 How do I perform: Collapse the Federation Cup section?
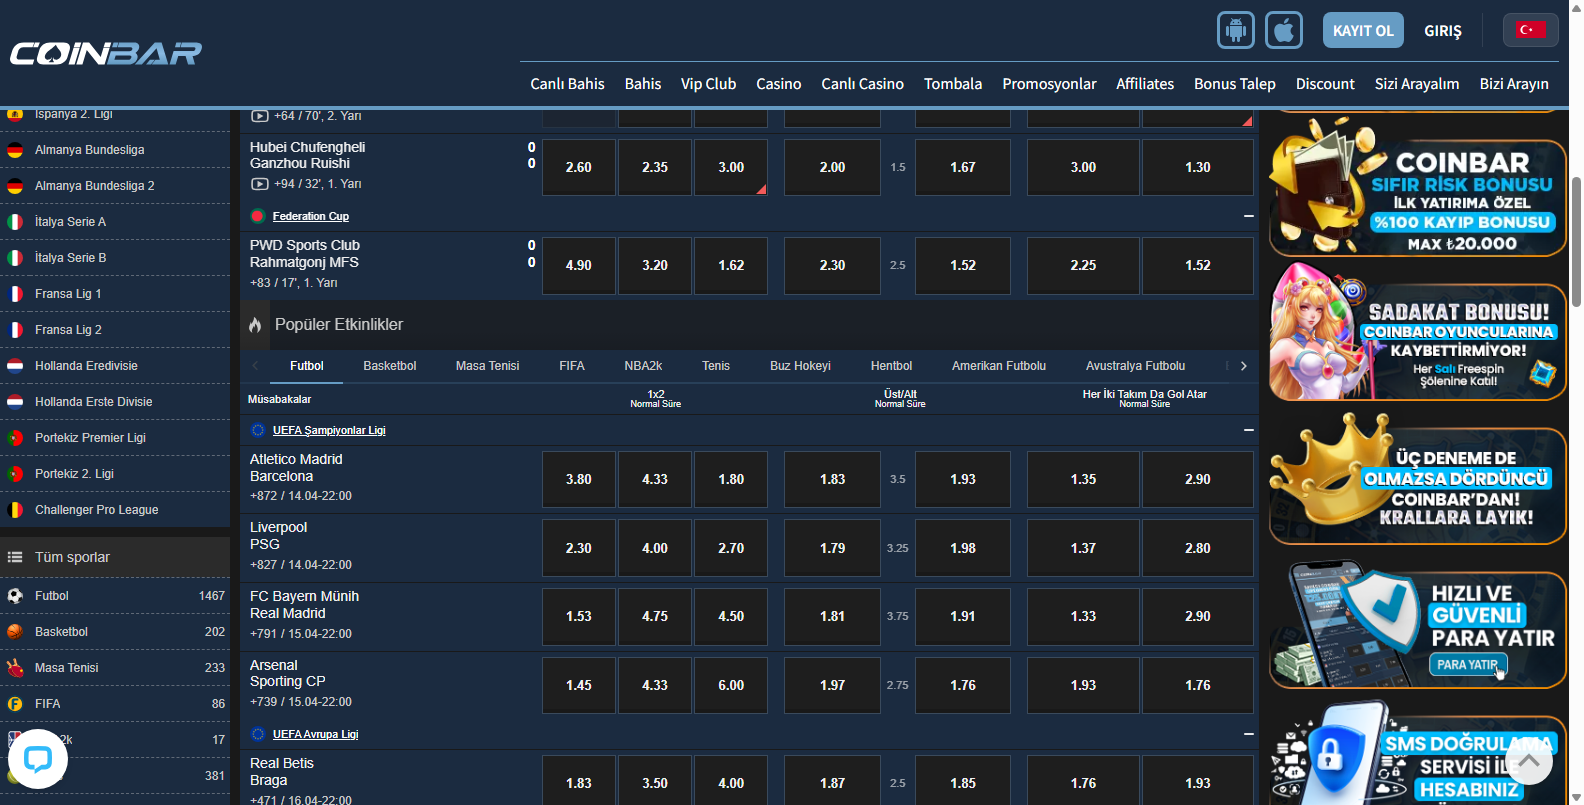(x=1248, y=216)
